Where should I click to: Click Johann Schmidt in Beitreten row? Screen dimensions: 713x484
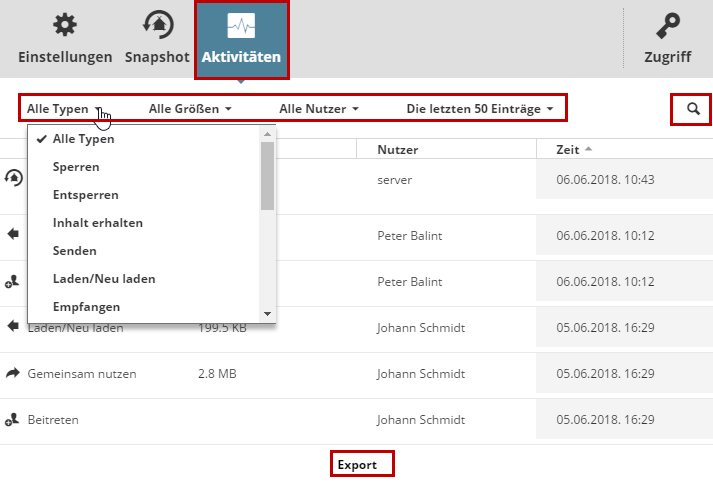click(x=421, y=419)
